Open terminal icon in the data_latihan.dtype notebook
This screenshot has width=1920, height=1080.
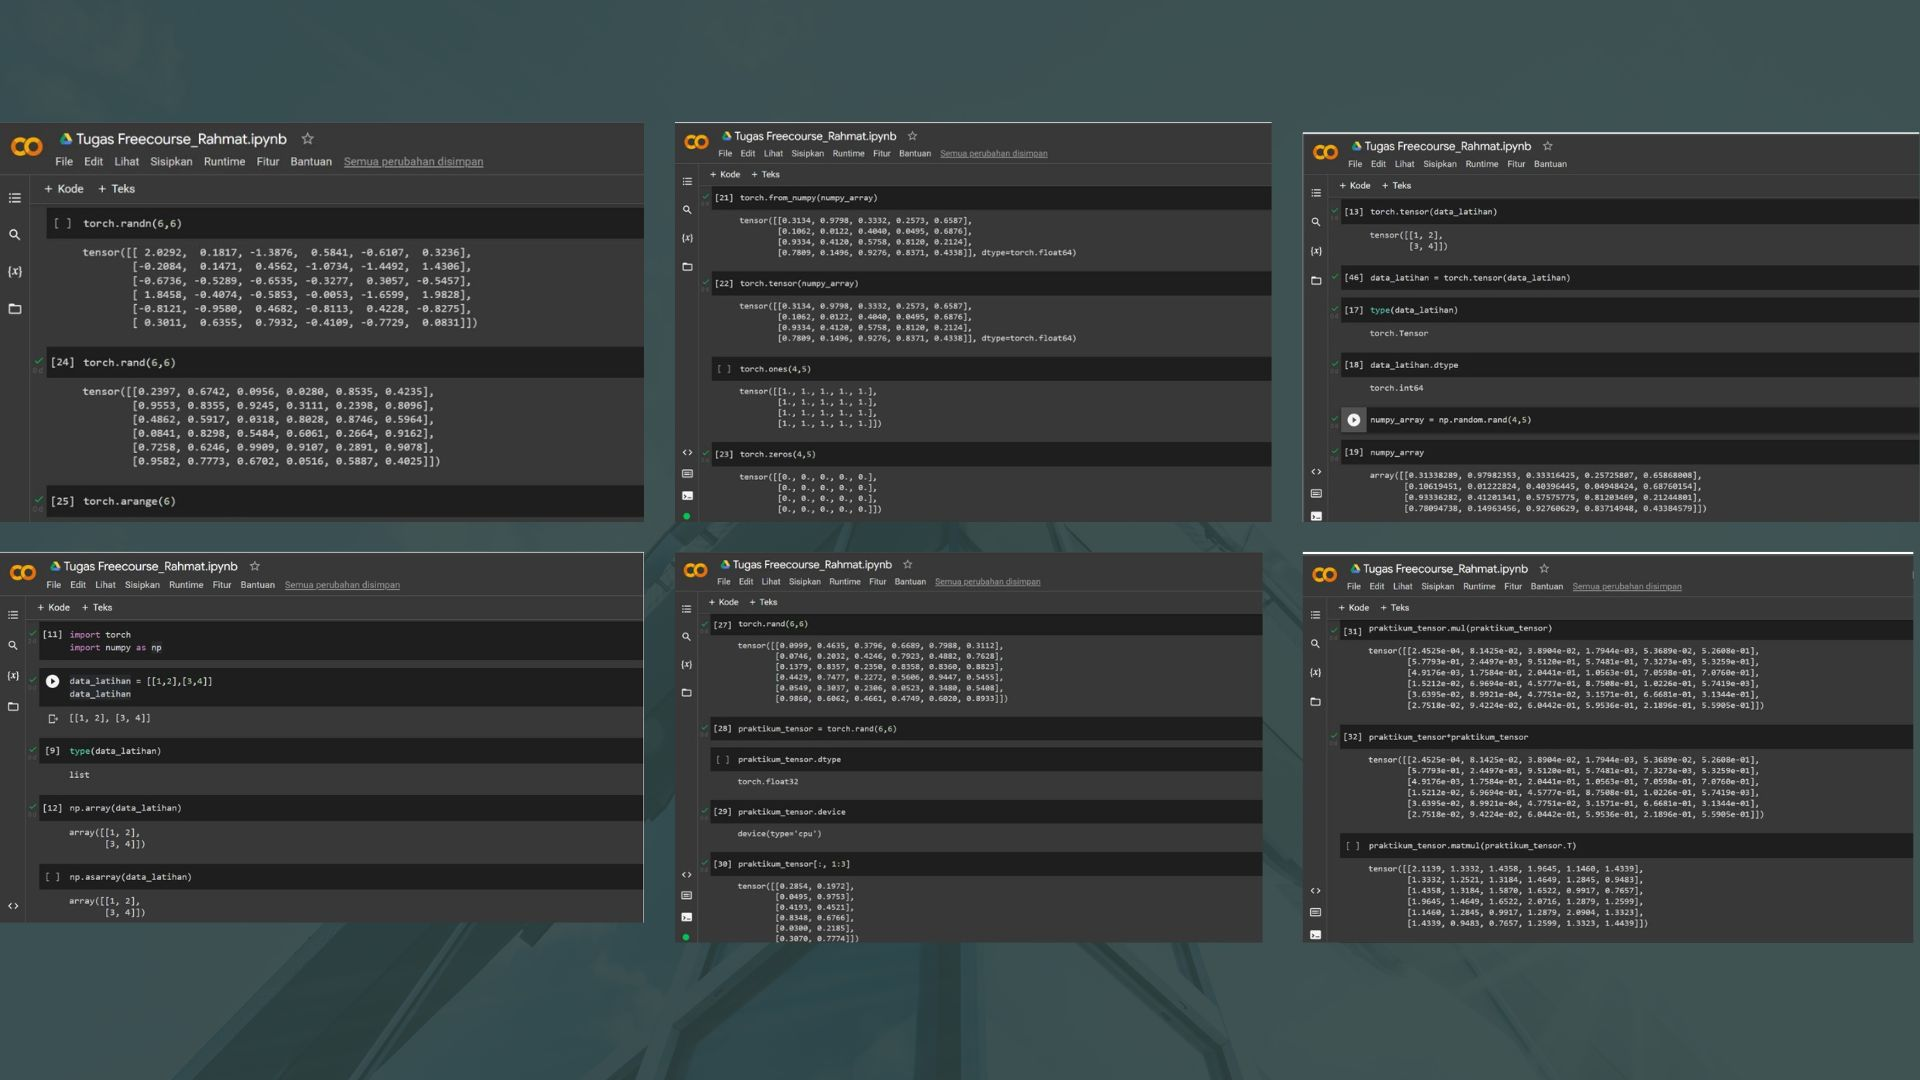click(1316, 516)
